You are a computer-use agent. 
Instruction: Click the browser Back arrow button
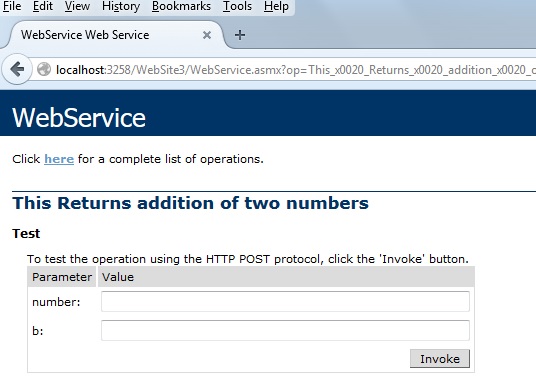[x=17, y=69]
